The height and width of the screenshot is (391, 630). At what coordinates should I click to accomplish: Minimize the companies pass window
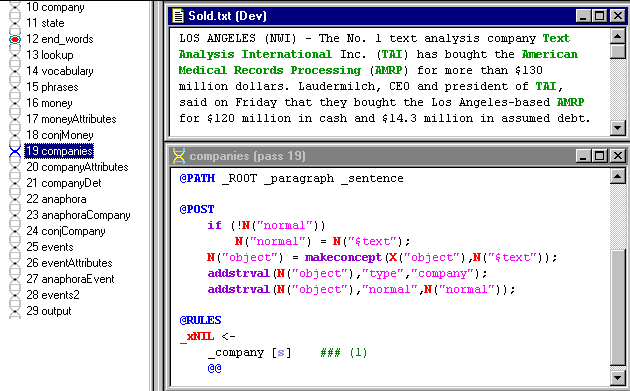583,156
